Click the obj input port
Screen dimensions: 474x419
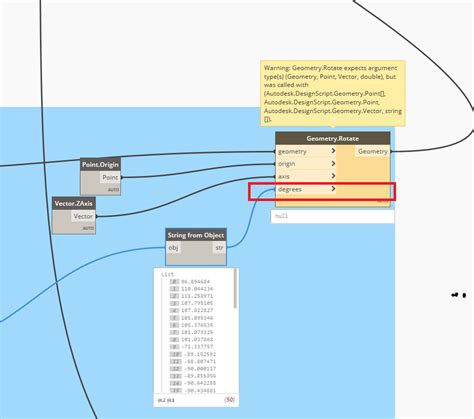click(173, 248)
